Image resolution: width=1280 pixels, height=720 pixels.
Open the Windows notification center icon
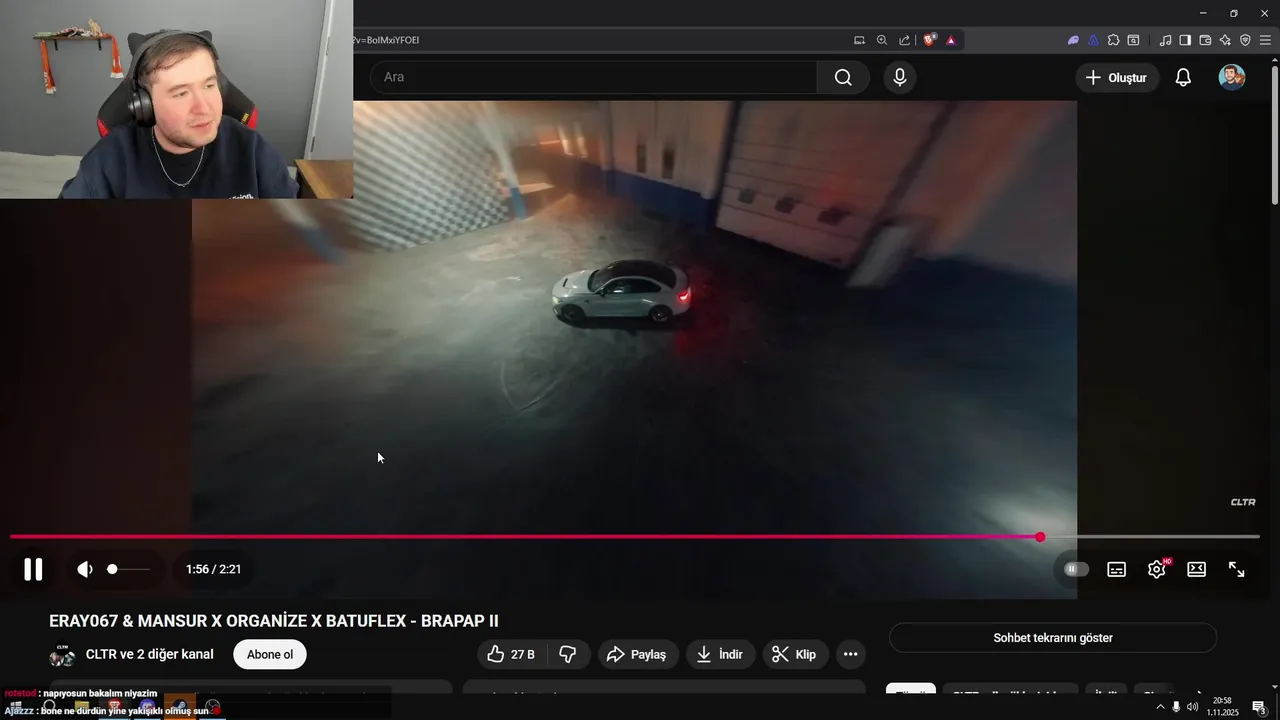(x=1260, y=707)
